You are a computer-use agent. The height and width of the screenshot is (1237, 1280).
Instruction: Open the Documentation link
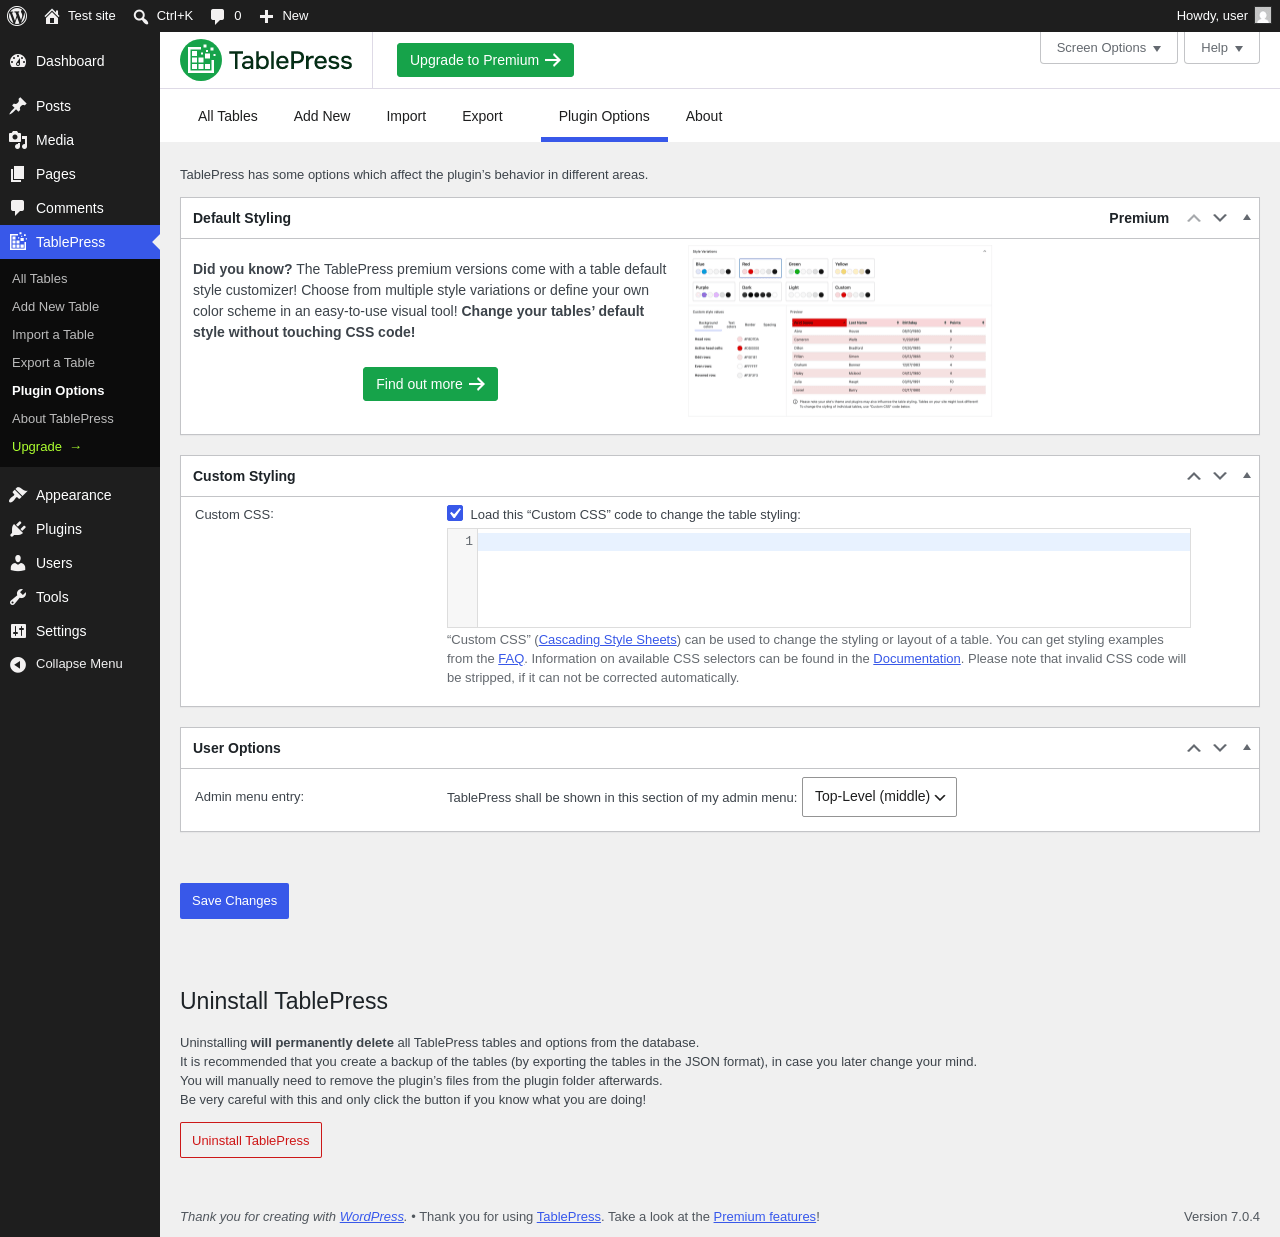coord(917,659)
